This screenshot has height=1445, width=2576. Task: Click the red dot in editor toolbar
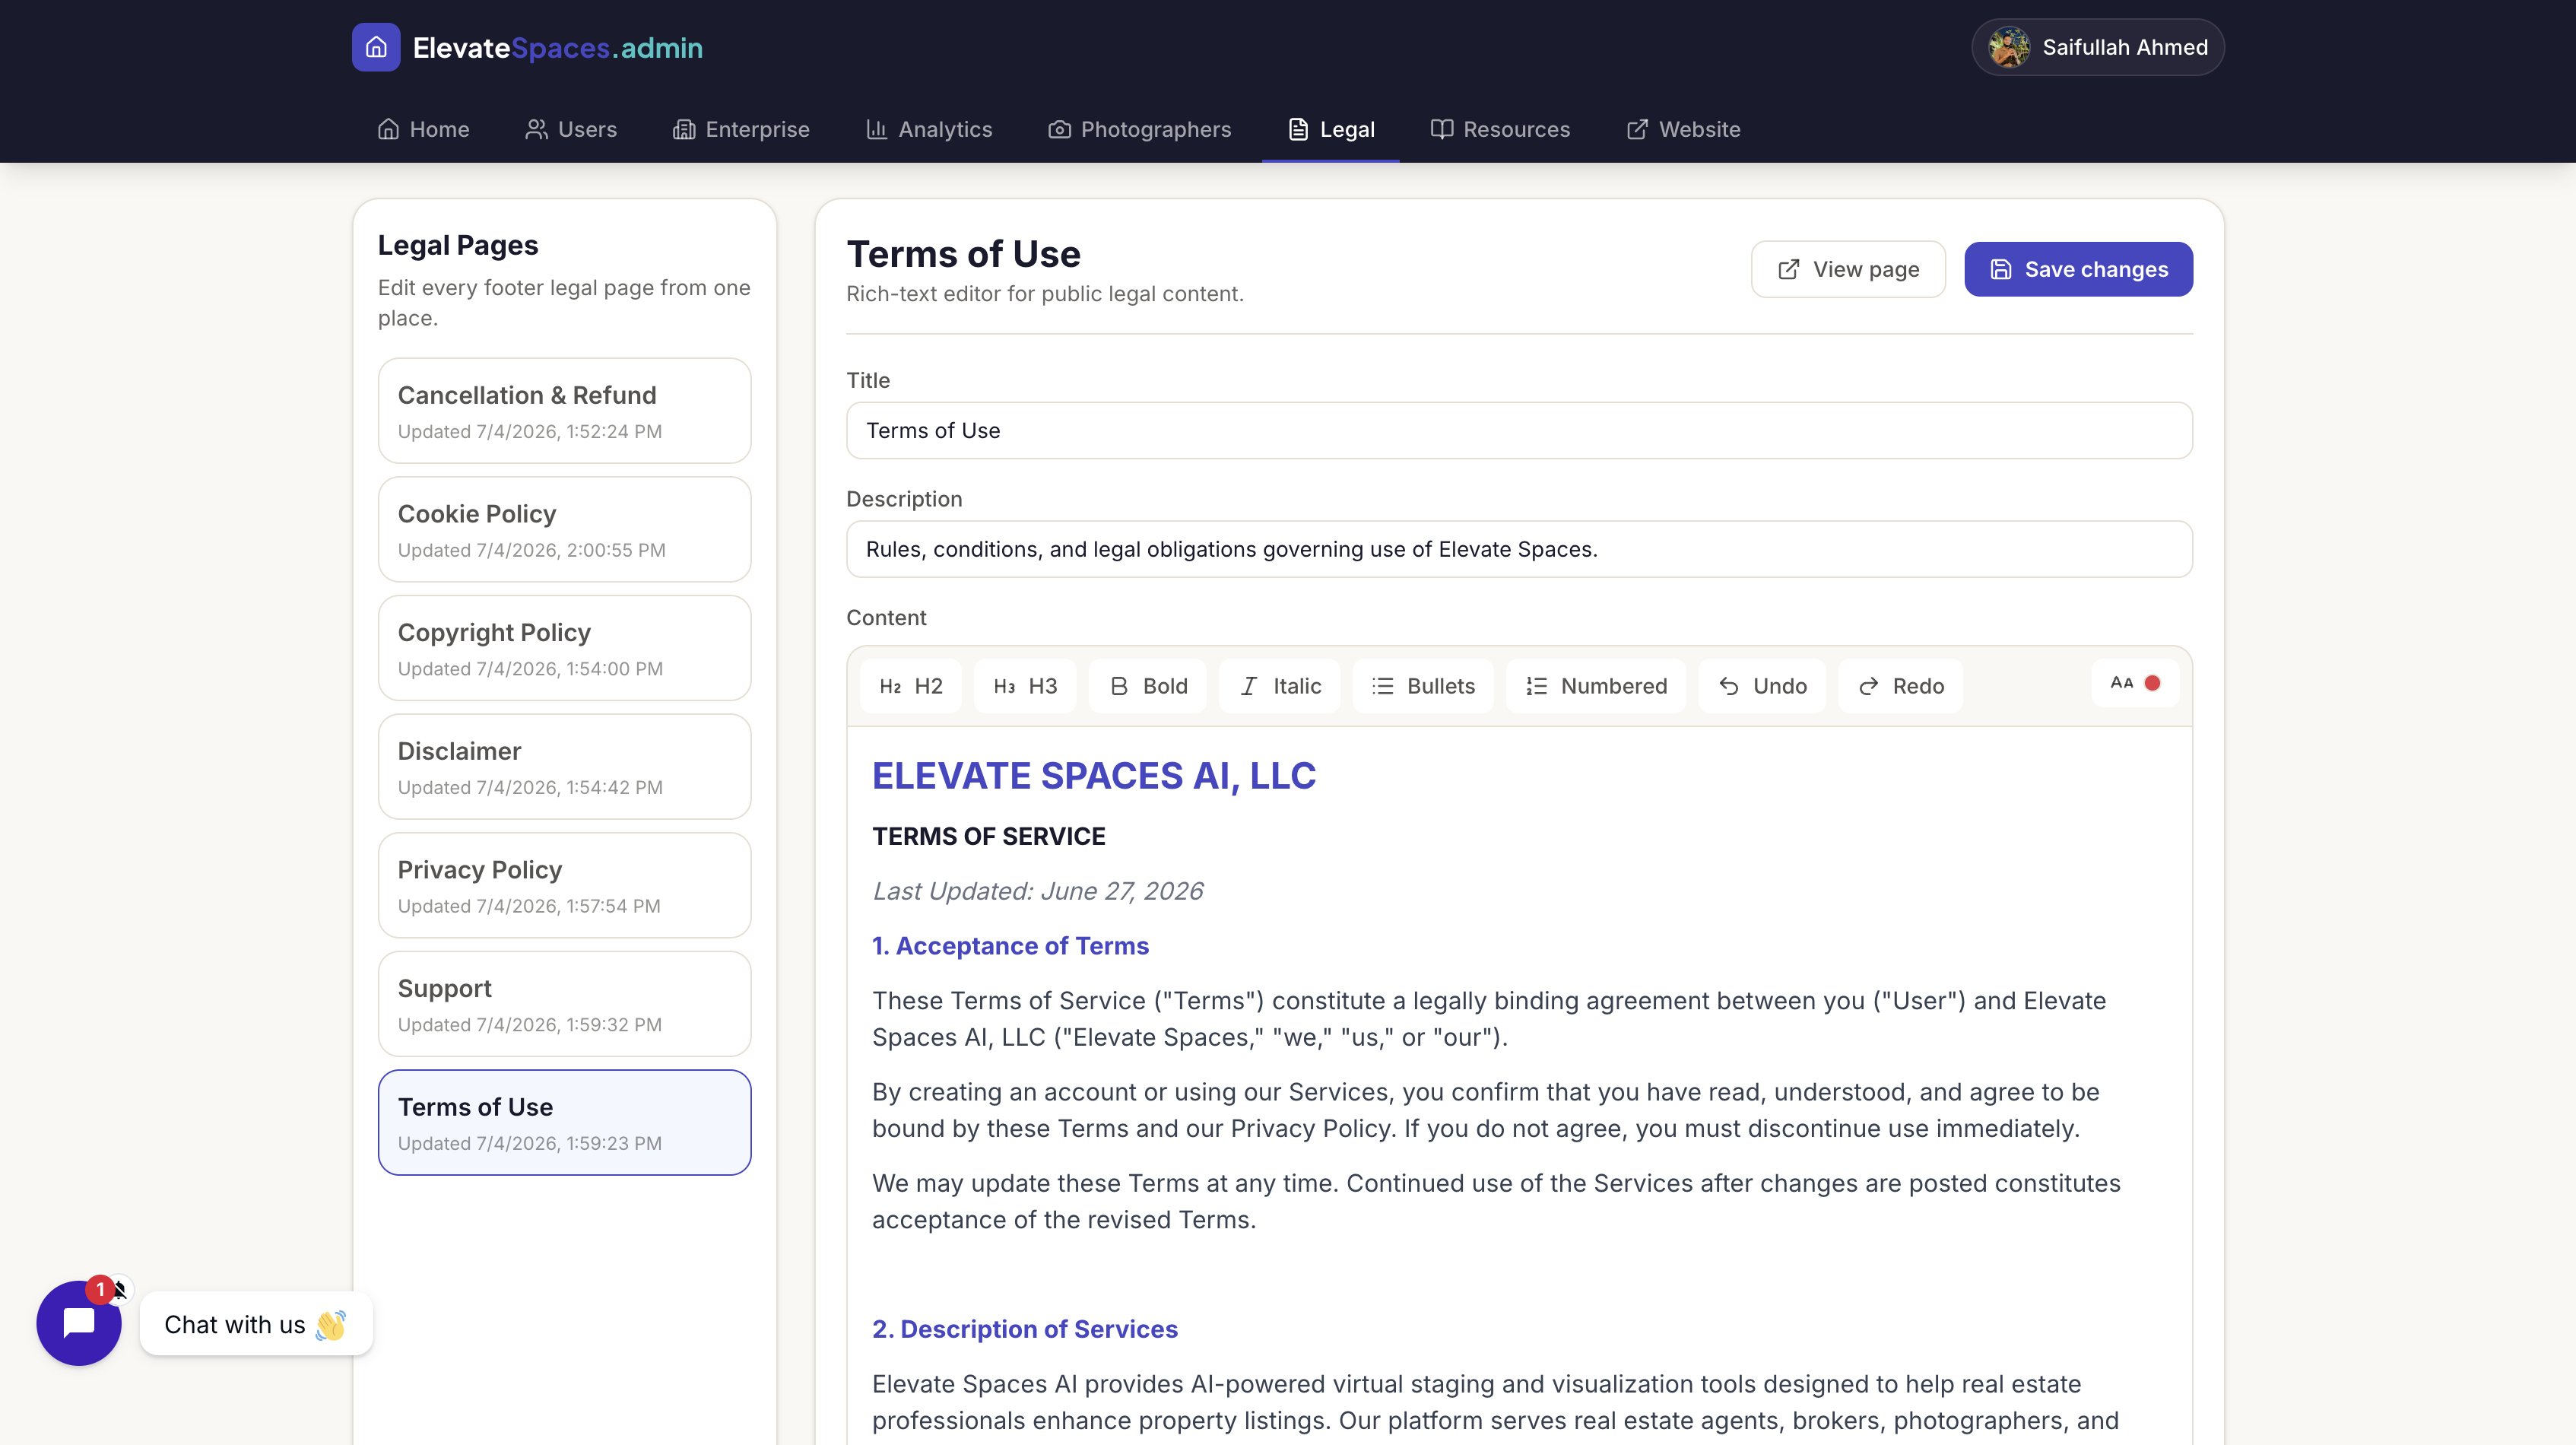(x=2153, y=683)
